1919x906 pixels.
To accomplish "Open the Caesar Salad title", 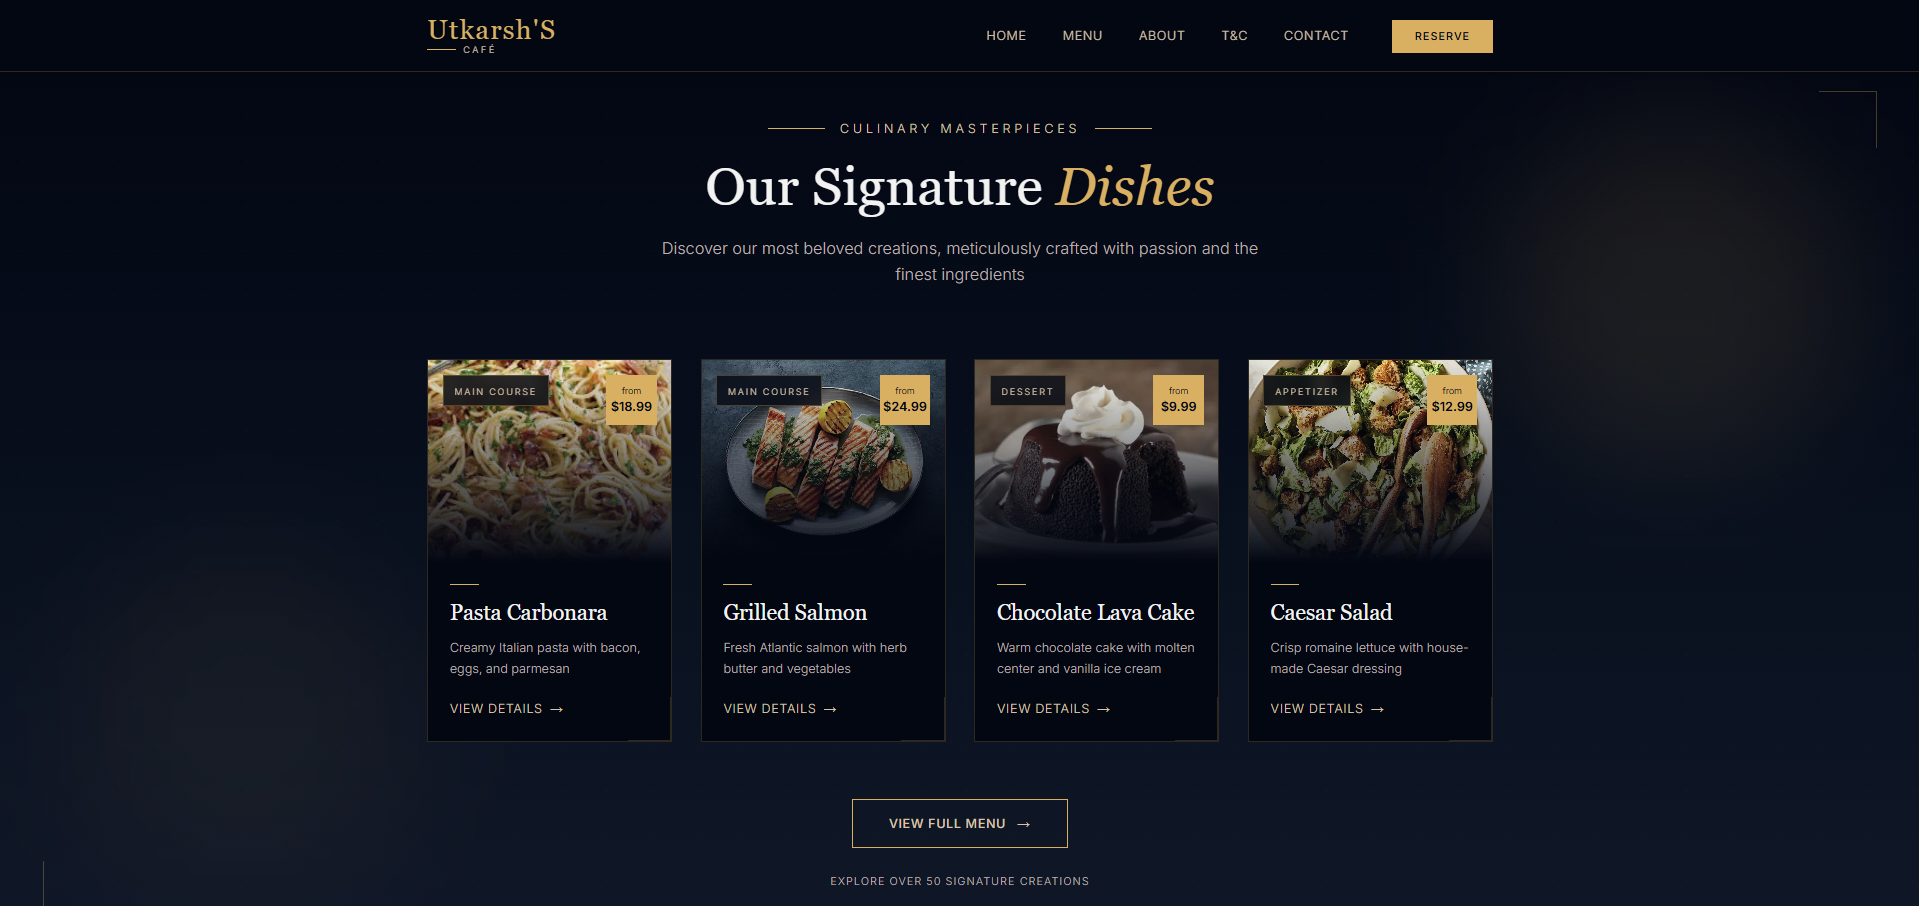I will point(1331,612).
